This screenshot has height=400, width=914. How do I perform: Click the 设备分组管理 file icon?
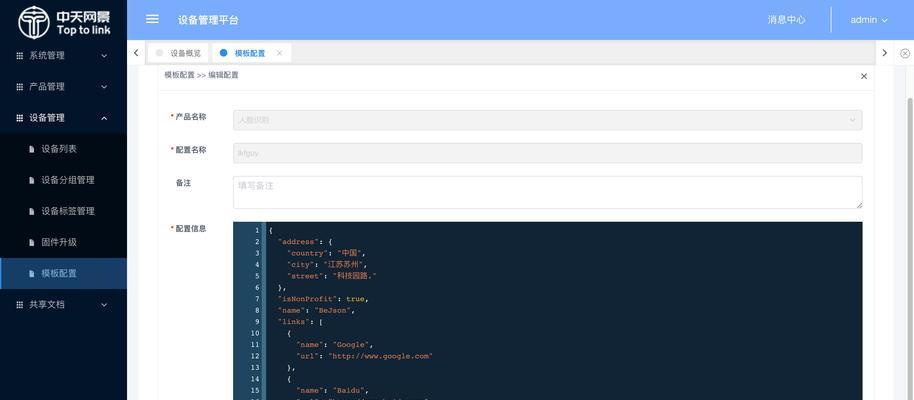[32, 180]
